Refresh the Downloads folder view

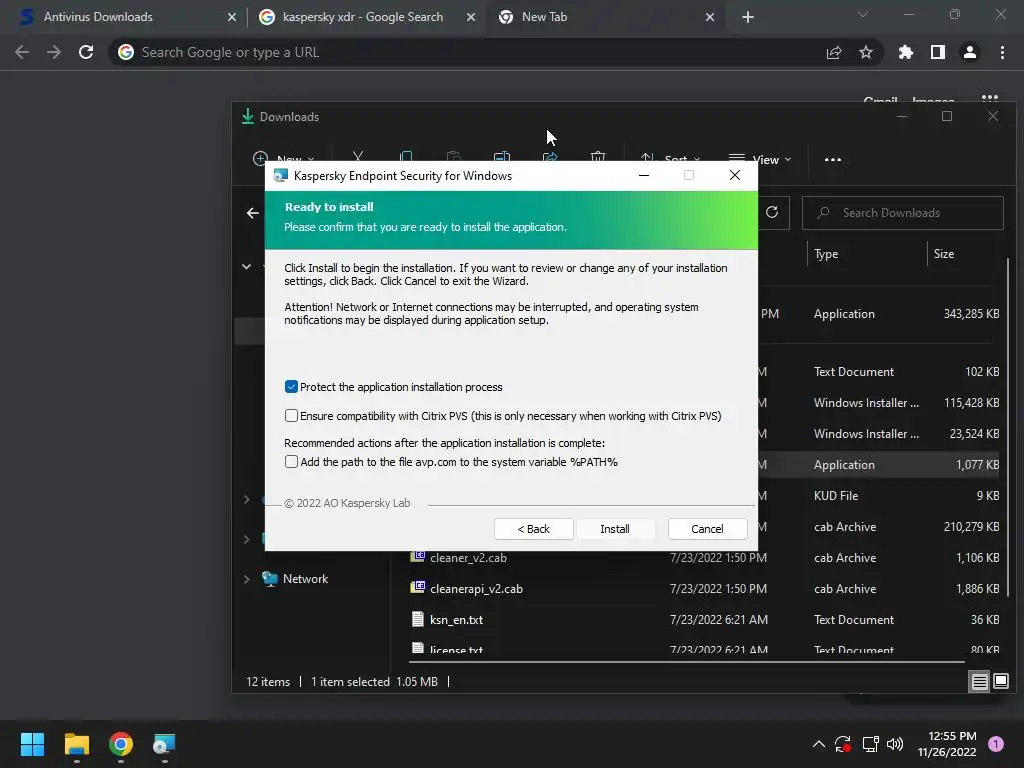coord(772,212)
